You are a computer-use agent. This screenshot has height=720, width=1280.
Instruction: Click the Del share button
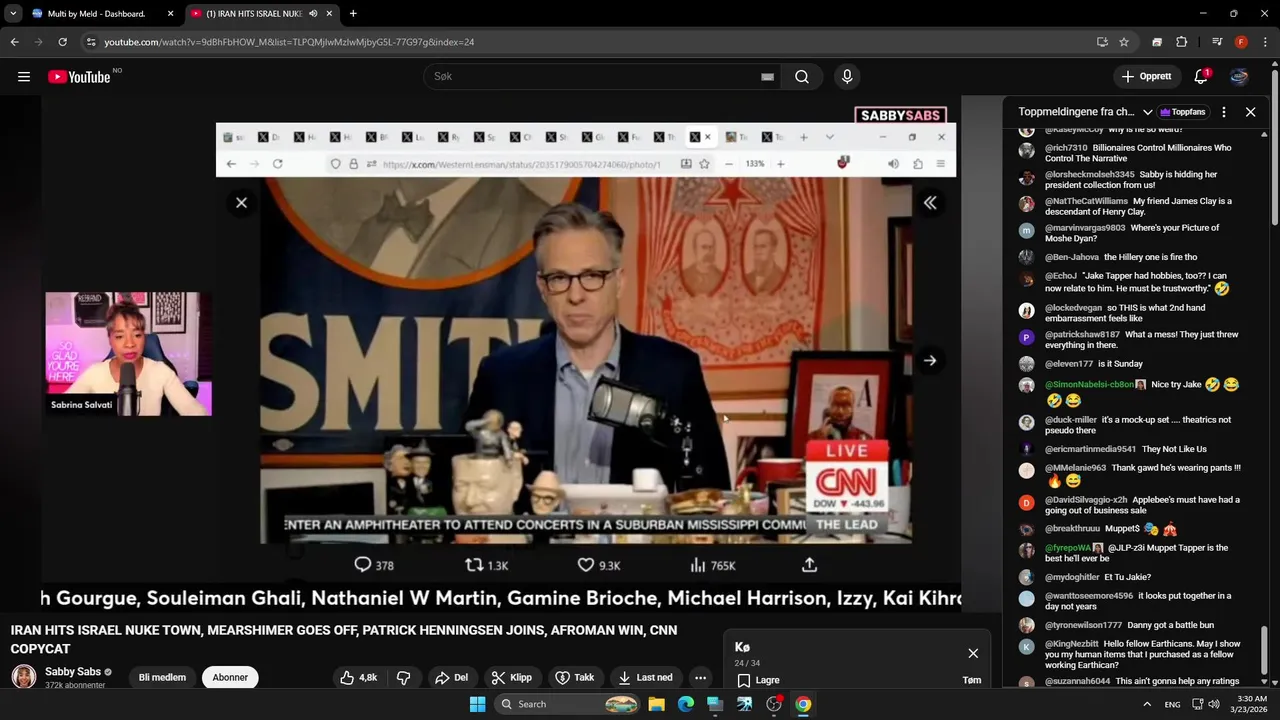451,677
